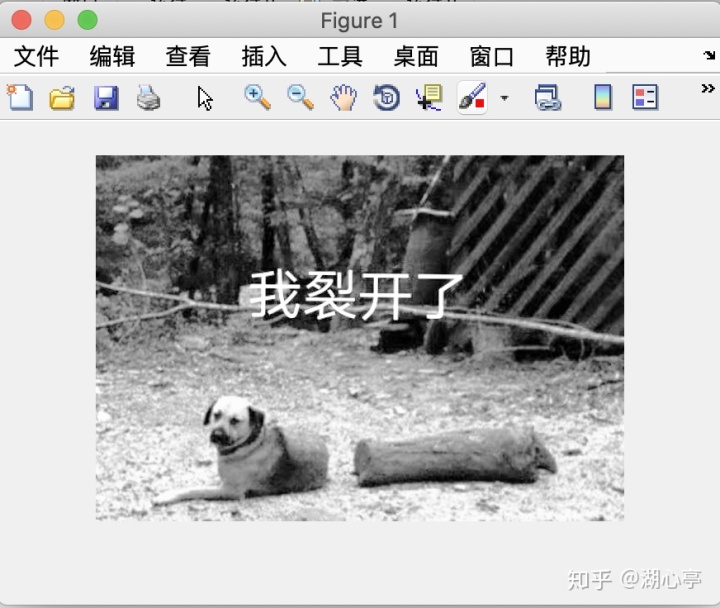Click the grayscale dog image
The height and width of the screenshot is (608, 720).
click(x=360, y=338)
